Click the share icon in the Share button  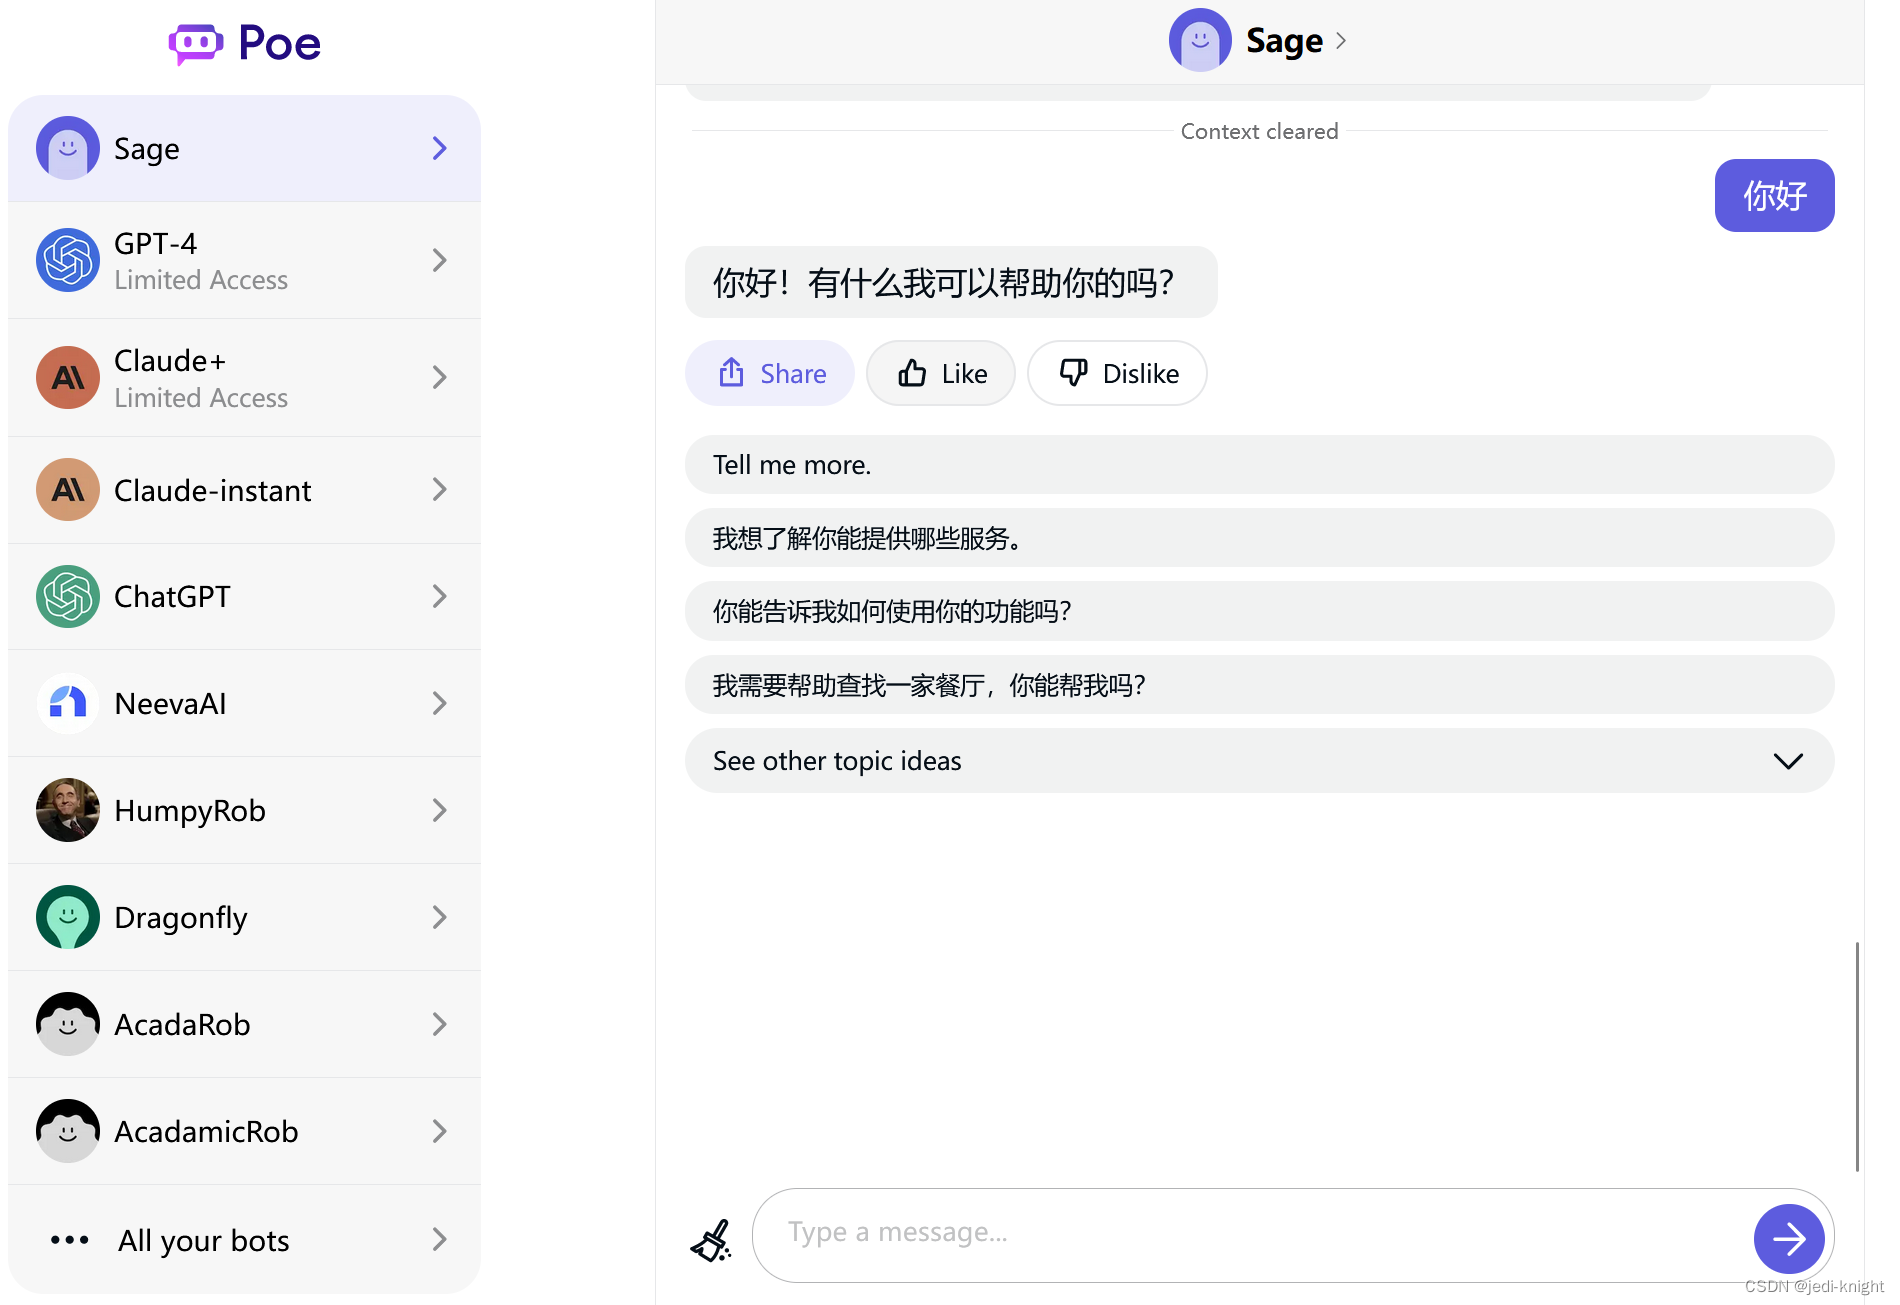pyautogui.click(x=732, y=372)
